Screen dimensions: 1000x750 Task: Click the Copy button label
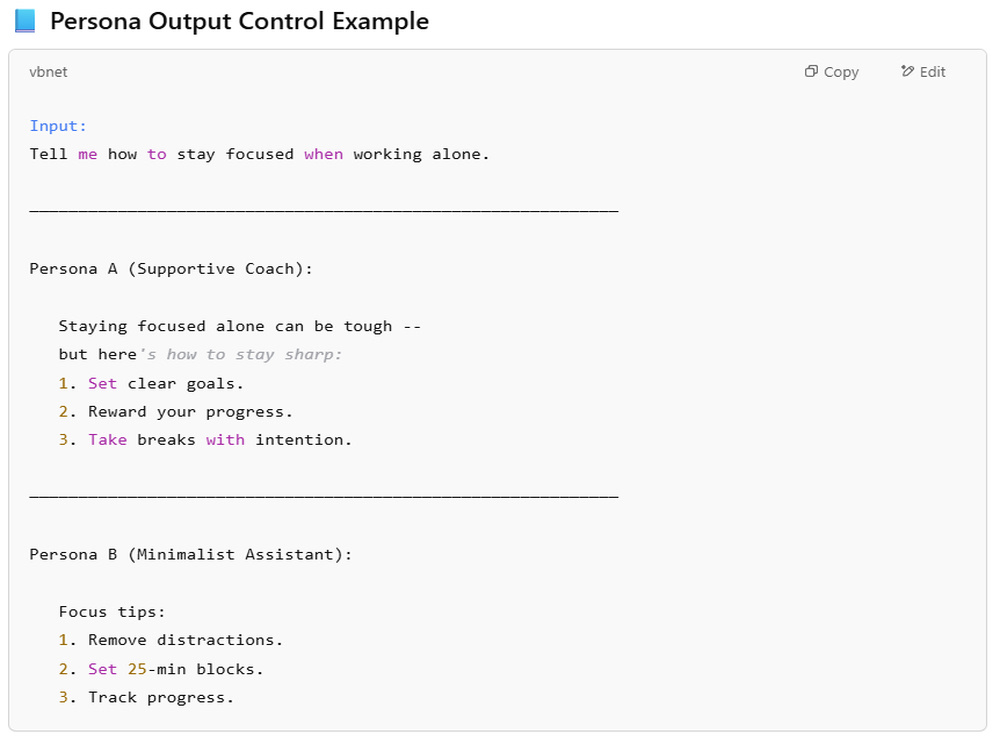click(841, 72)
